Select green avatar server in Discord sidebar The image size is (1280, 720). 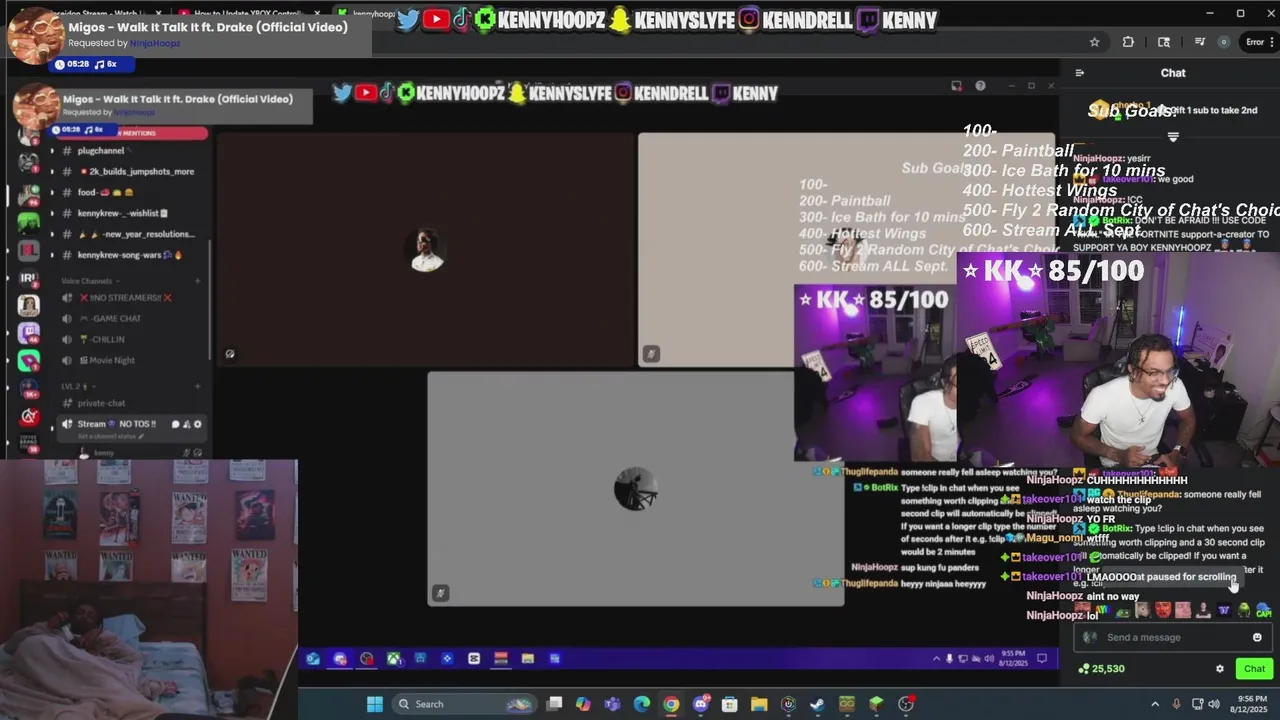(x=29, y=221)
